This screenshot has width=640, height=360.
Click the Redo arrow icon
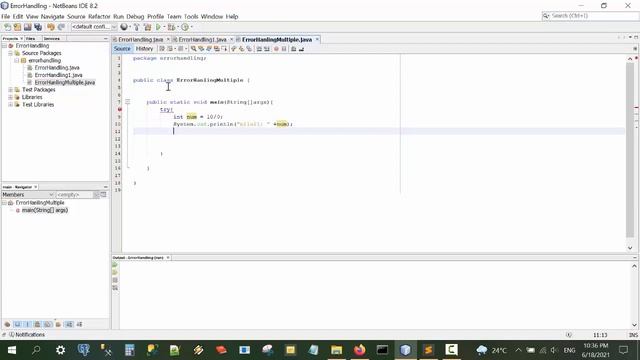point(61,27)
